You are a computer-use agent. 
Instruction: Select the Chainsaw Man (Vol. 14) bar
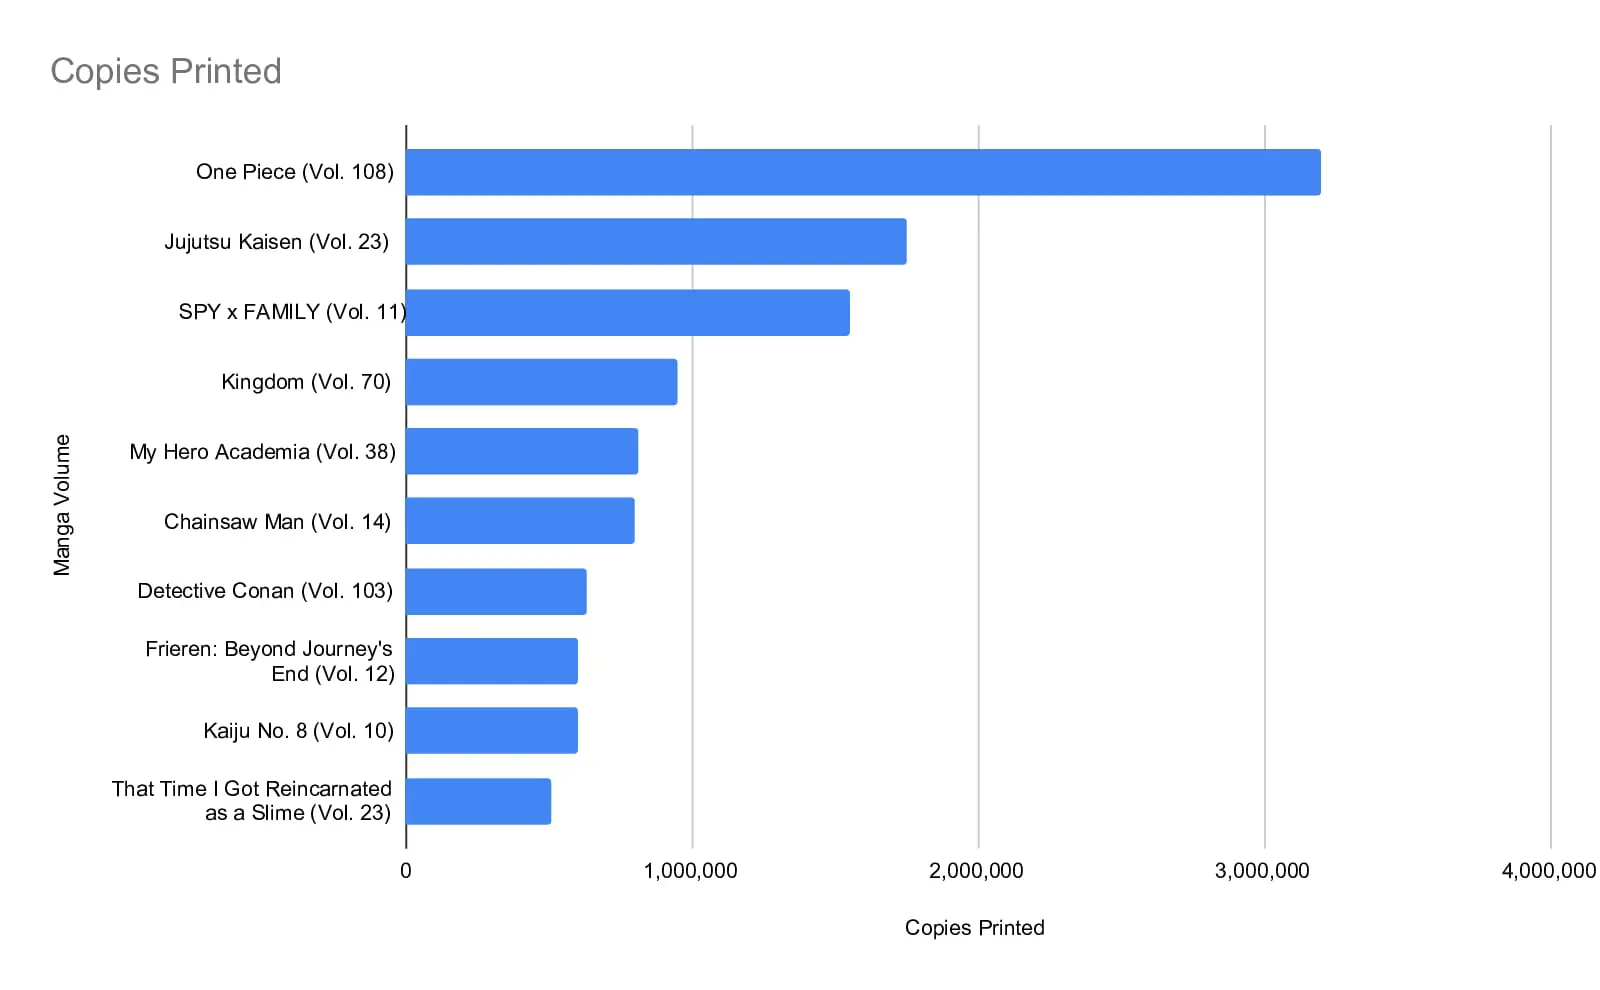click(520, 521)
